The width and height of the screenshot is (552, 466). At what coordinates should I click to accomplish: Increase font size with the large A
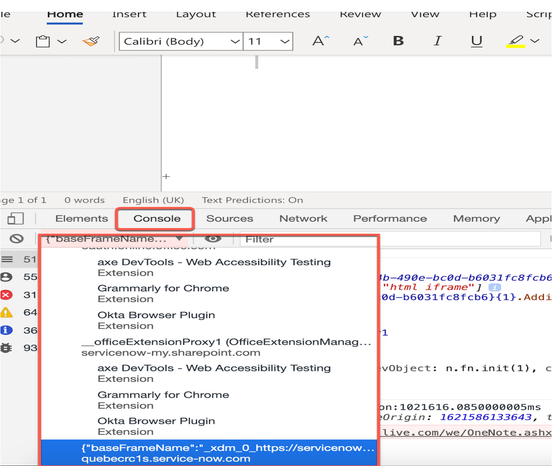point(320,41)
